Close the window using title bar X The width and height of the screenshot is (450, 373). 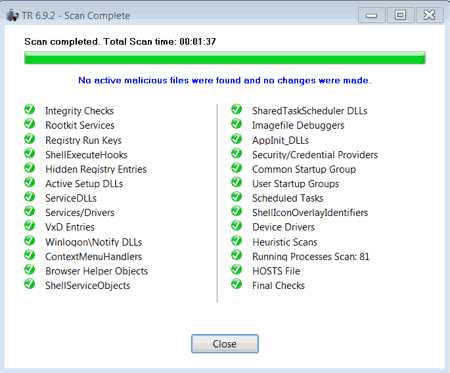click(429, 15)
